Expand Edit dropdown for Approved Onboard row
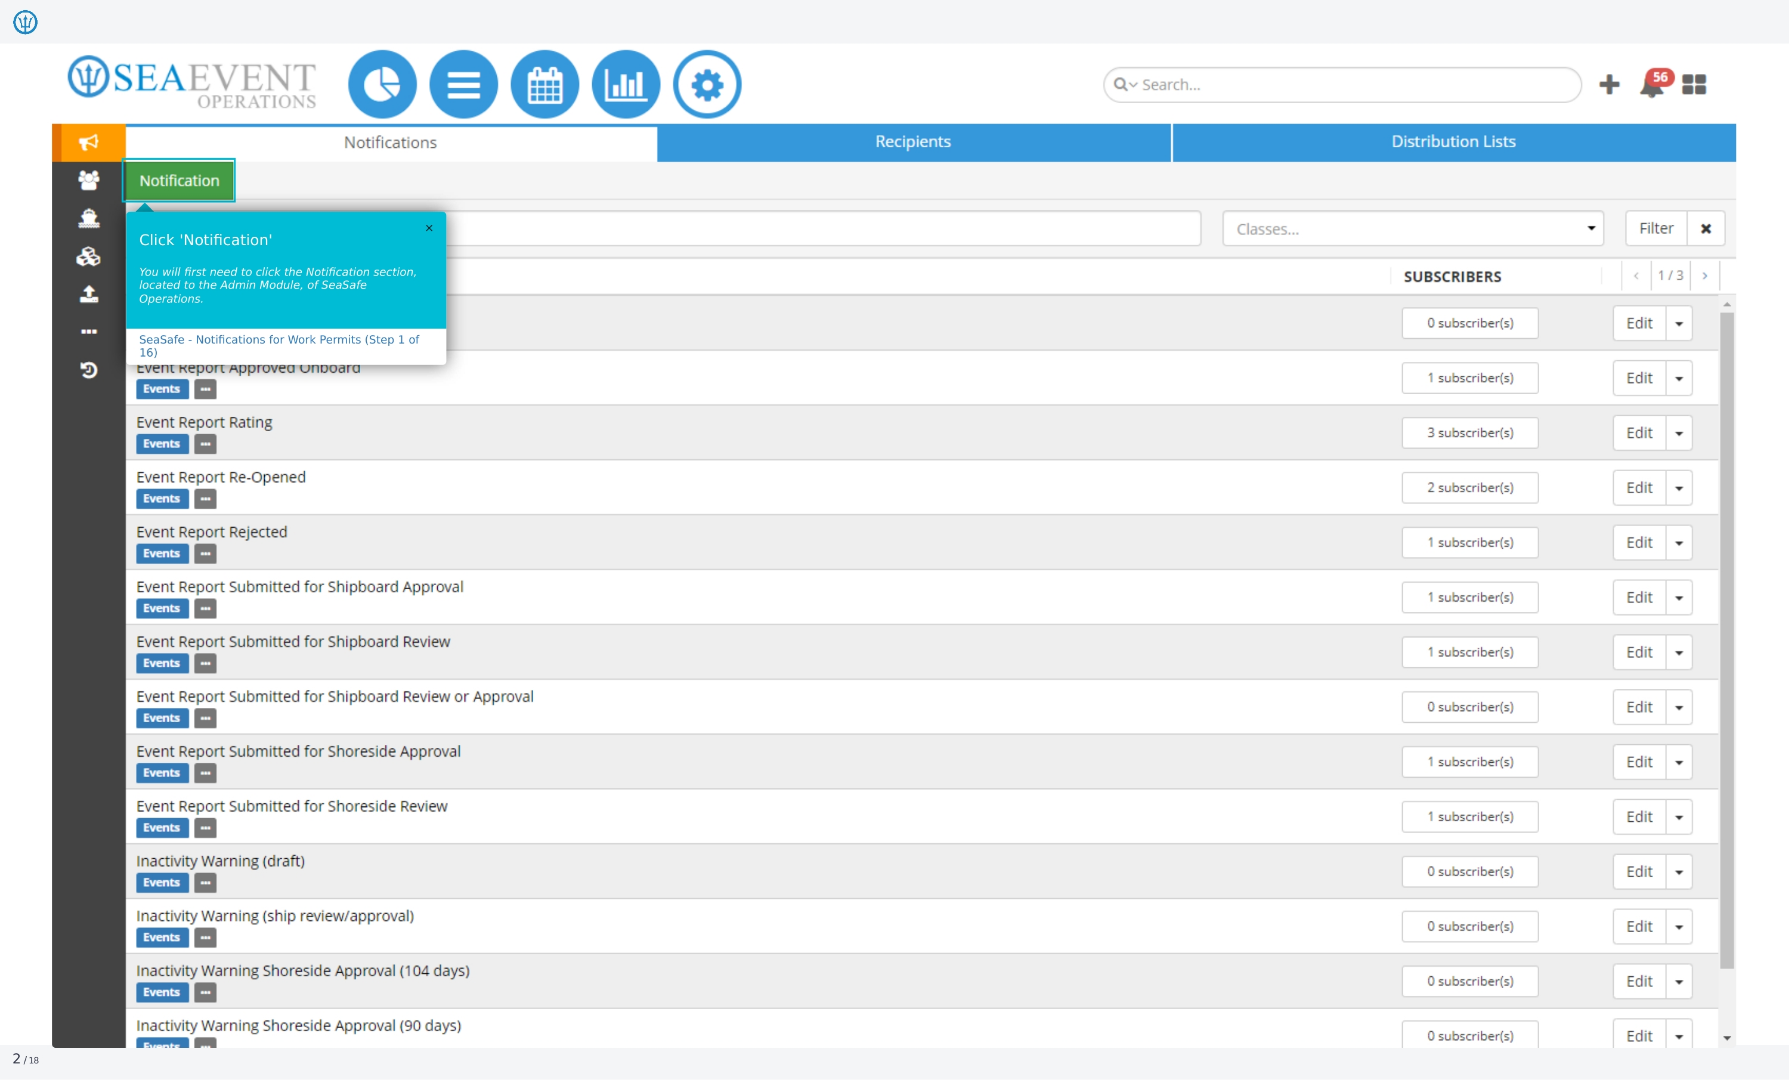The image size is (1789, 1080). click(1679, 378)
